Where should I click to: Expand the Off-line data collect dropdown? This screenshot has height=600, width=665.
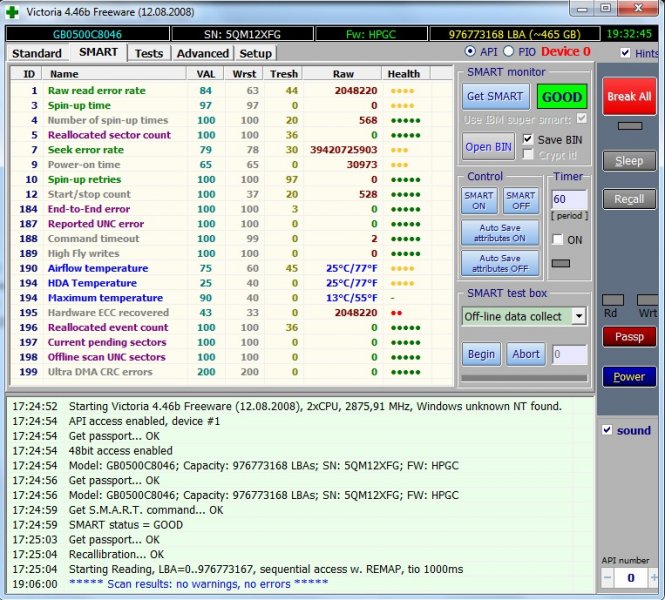tap(578, 316)
